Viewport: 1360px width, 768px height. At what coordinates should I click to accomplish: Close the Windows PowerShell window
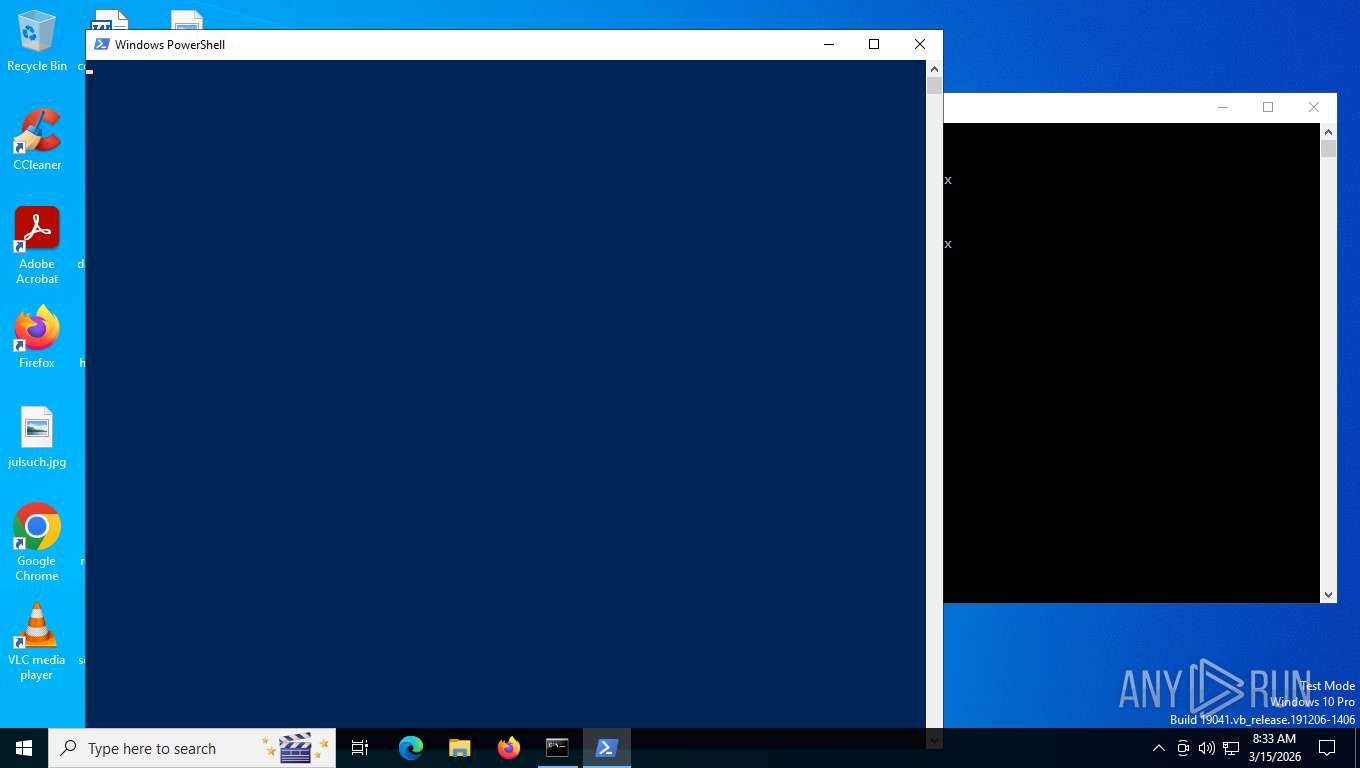click(920, 44)
